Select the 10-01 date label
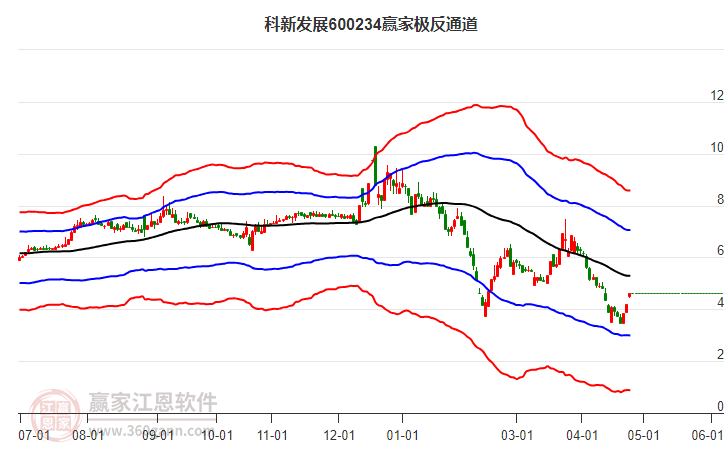 [217, 435]
